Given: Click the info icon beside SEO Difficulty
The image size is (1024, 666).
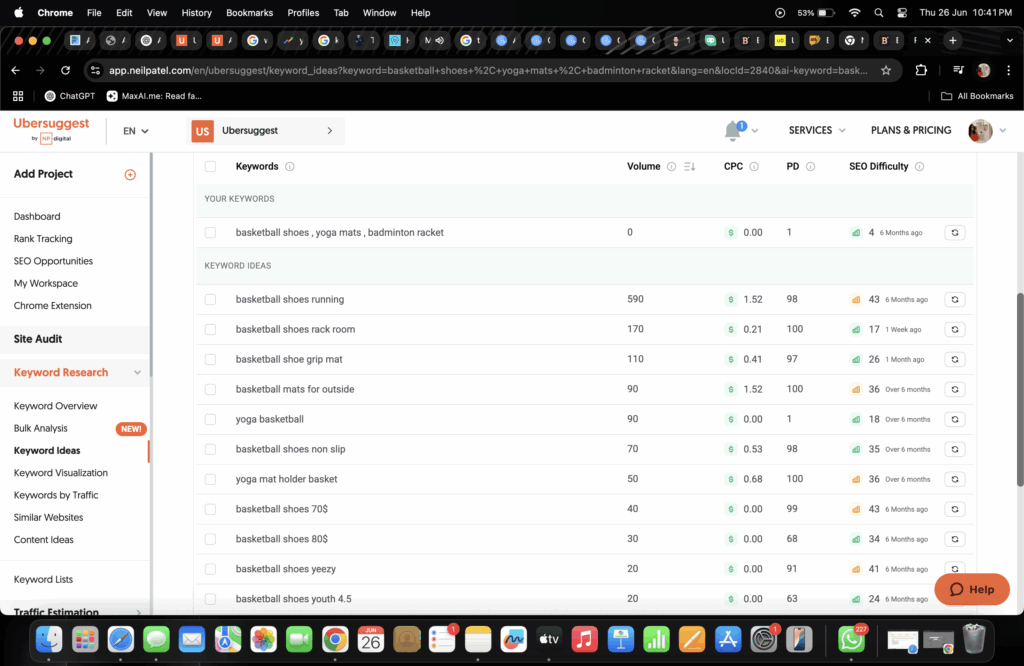Looking at the screenshot, I should (919, 167).
